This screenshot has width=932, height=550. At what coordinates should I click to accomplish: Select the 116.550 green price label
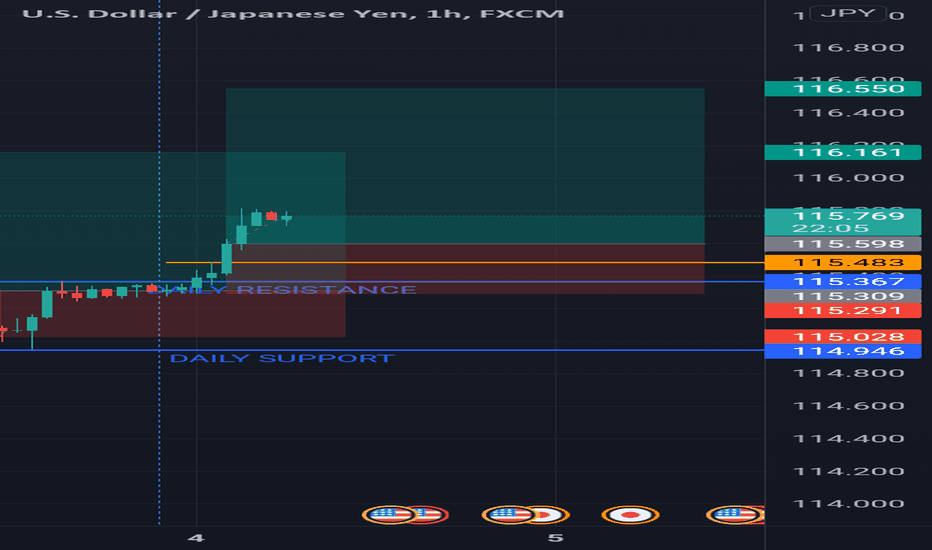coord(843,89)
